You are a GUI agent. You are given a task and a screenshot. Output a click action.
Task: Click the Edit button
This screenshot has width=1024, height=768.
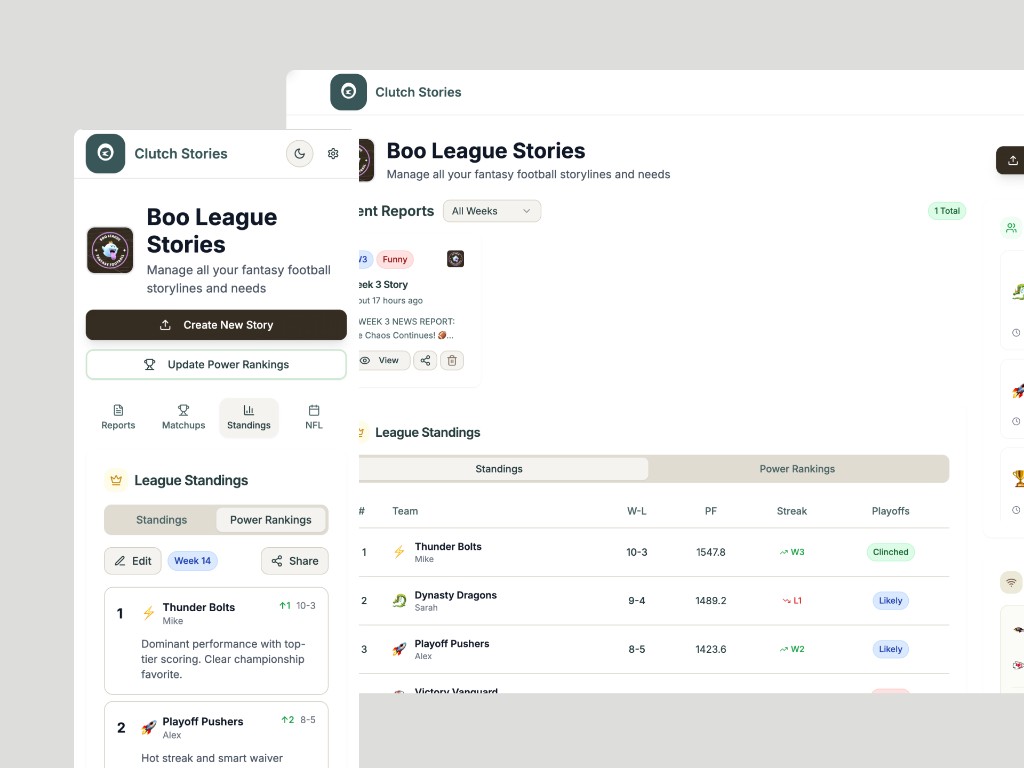pos(133,561)
